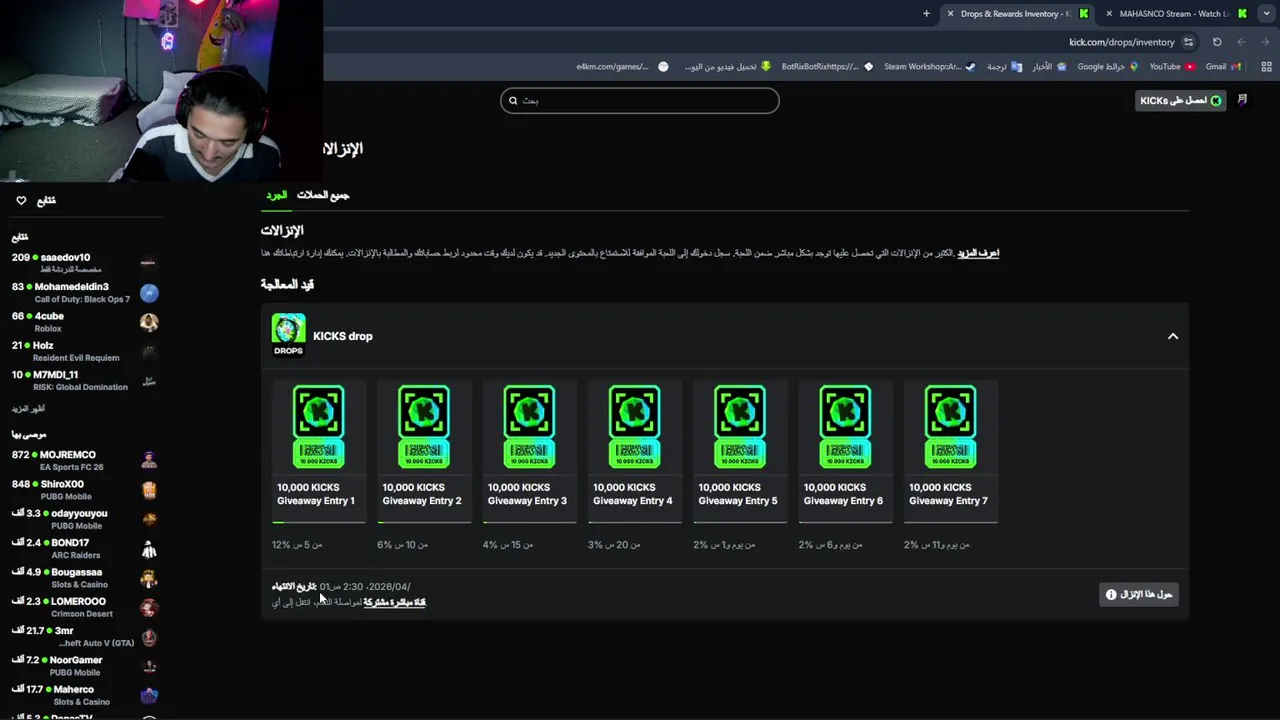Open the Gmail bookmark
This screenshot has width=1280, height=720.
pyautogui.click(x=1223, y=67)
